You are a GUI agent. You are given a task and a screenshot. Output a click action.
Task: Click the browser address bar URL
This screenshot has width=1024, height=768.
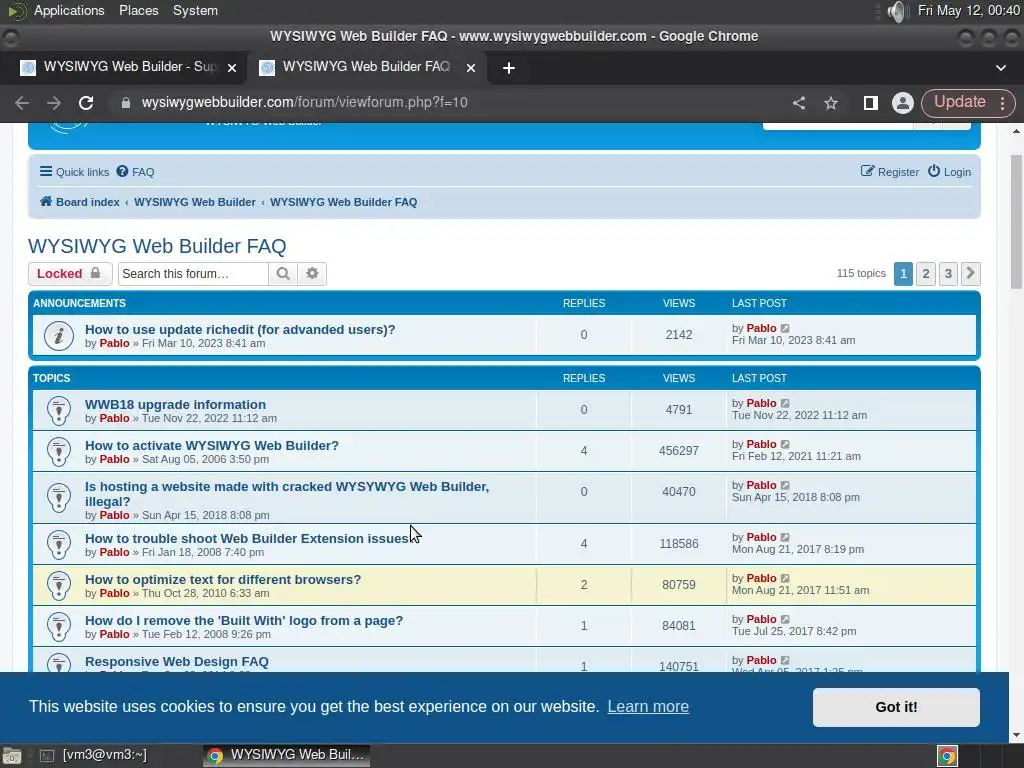(x=304, y=103)
